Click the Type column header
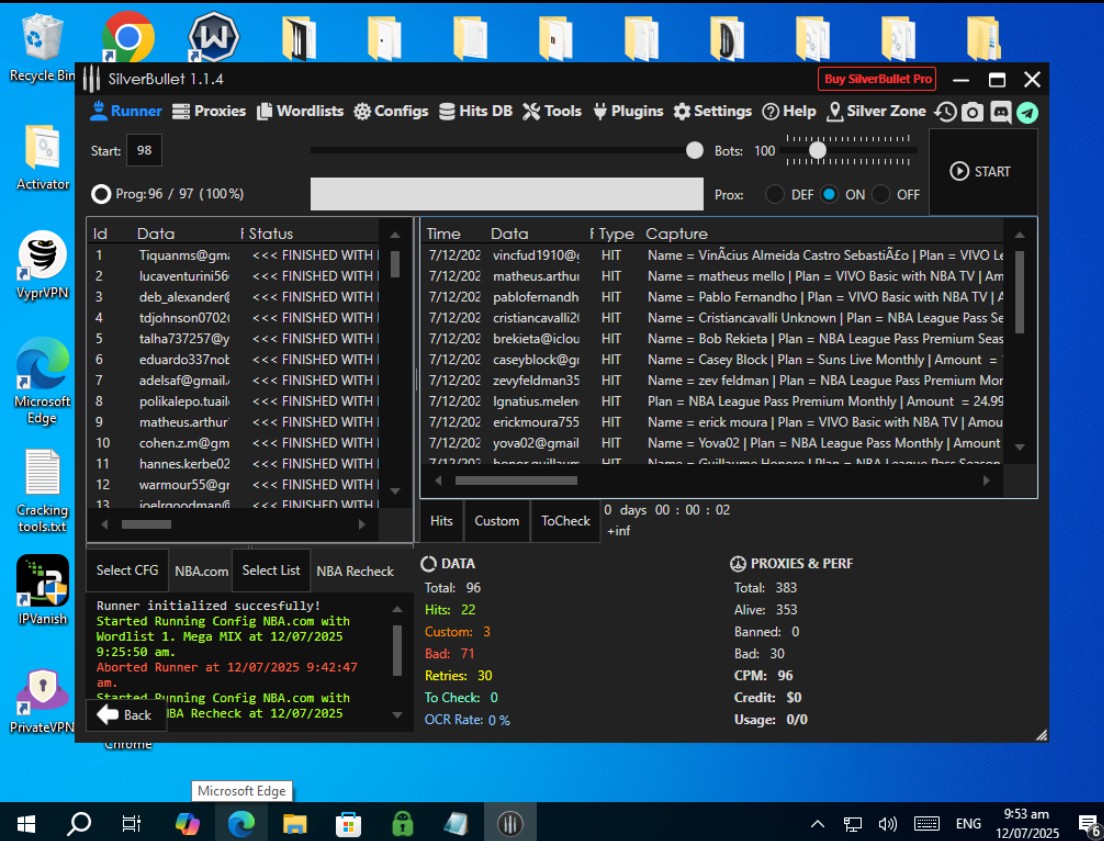This screenshot has width=1104, height=841. pos(616,234)
